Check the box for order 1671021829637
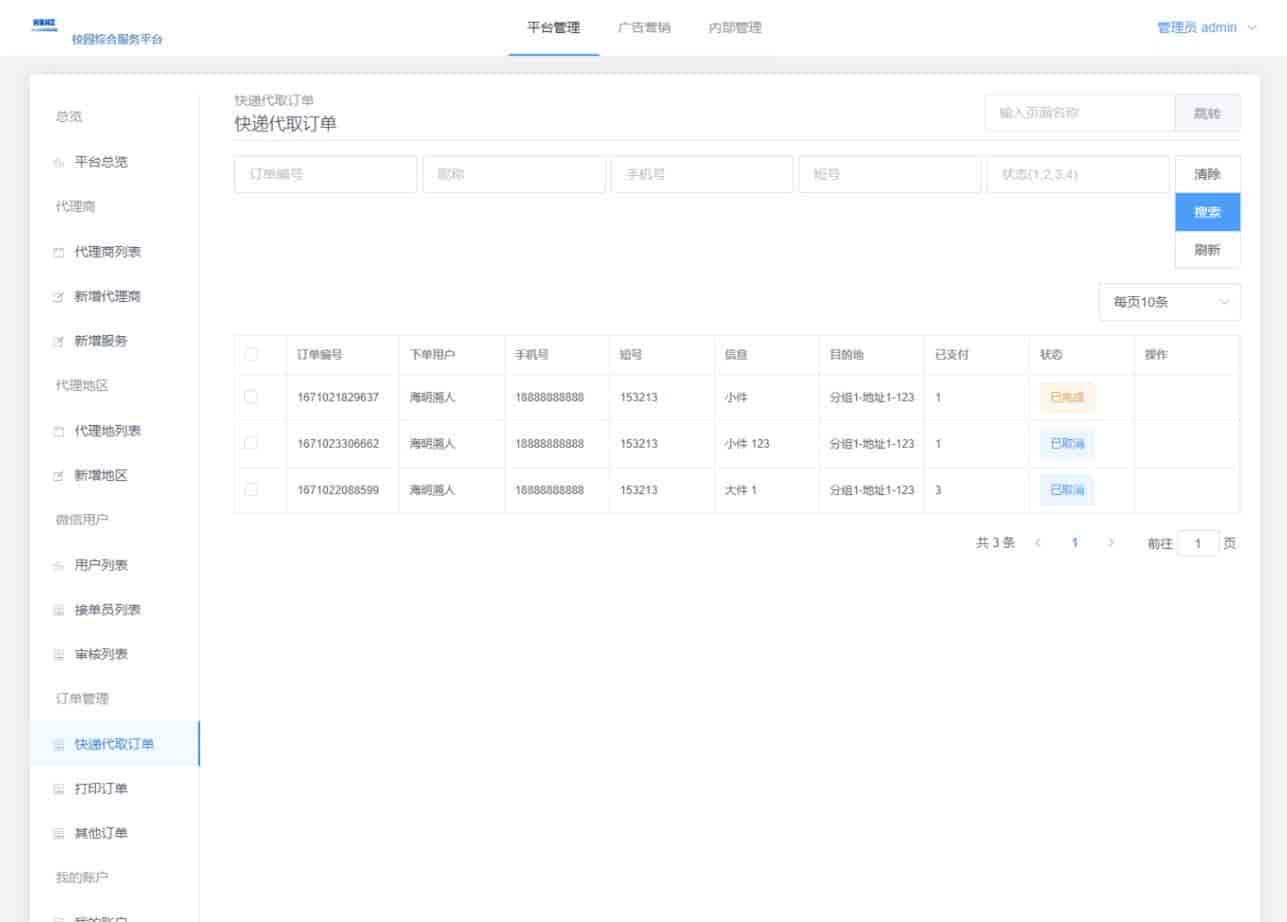1287x922 pixels. [251, 397]
